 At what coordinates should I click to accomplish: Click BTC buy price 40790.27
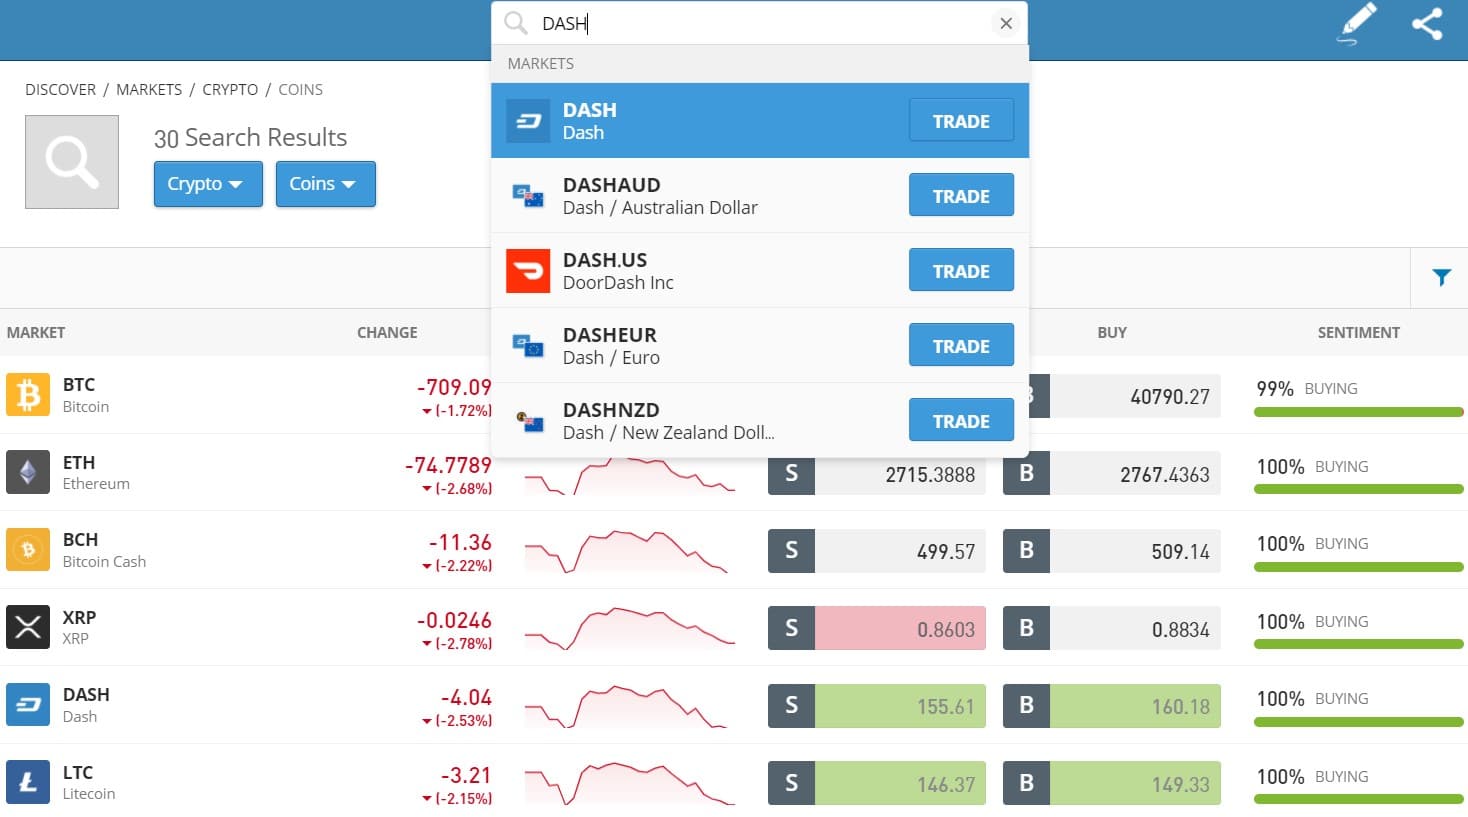[x=1135, y=396]
